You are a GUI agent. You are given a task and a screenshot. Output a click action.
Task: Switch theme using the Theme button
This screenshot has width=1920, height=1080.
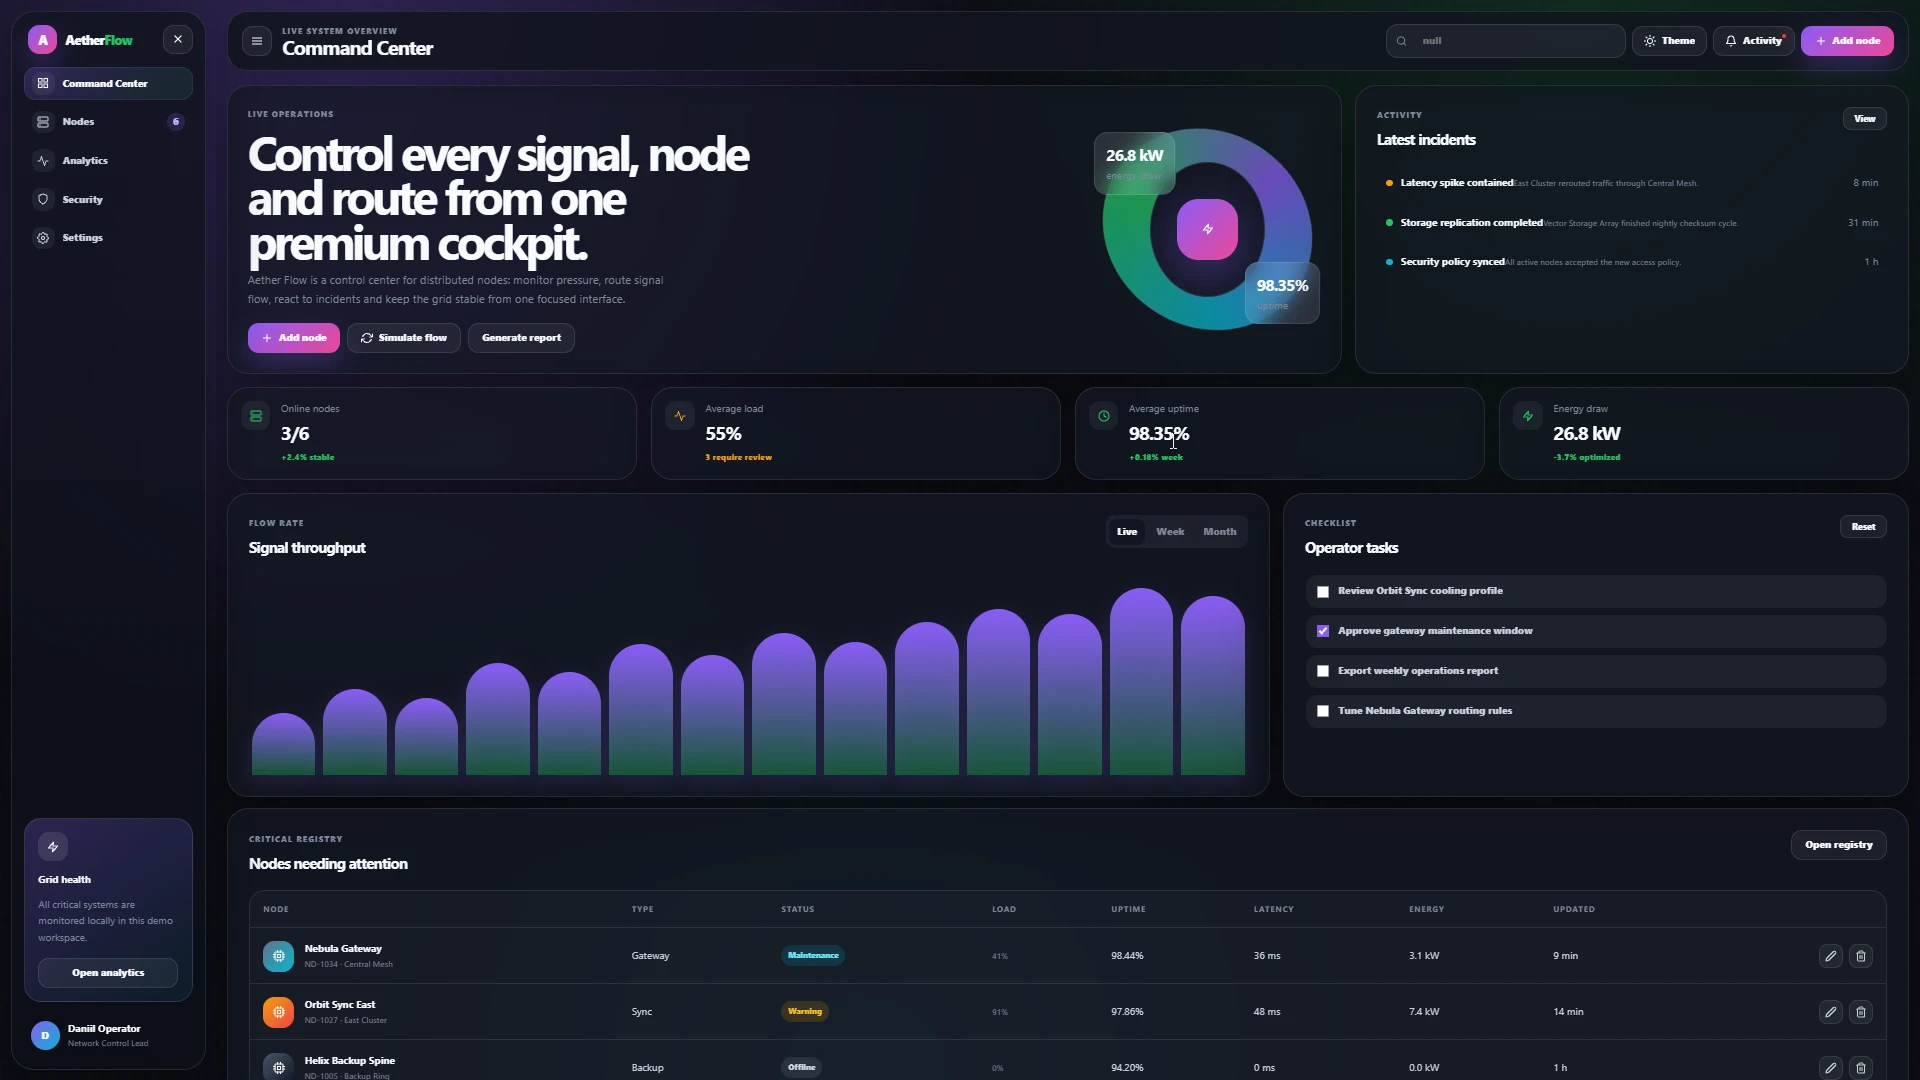click(1669, 41)
